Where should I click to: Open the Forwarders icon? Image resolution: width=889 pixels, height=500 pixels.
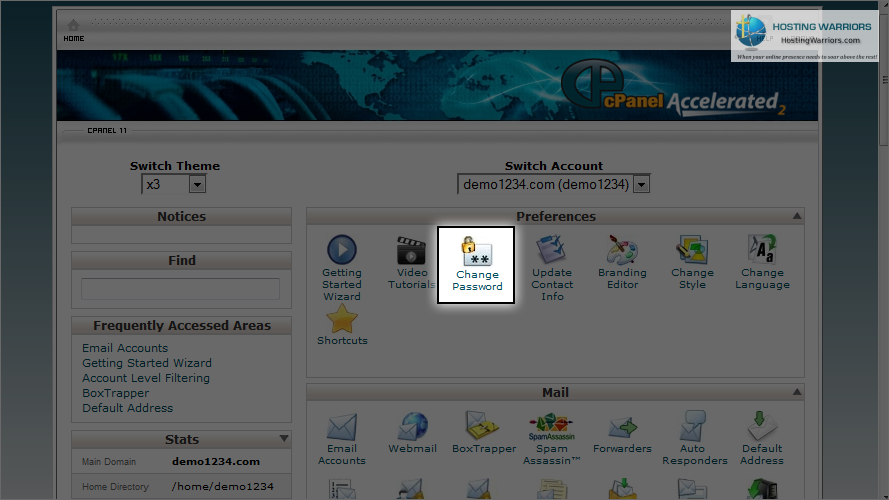point(622,427)
